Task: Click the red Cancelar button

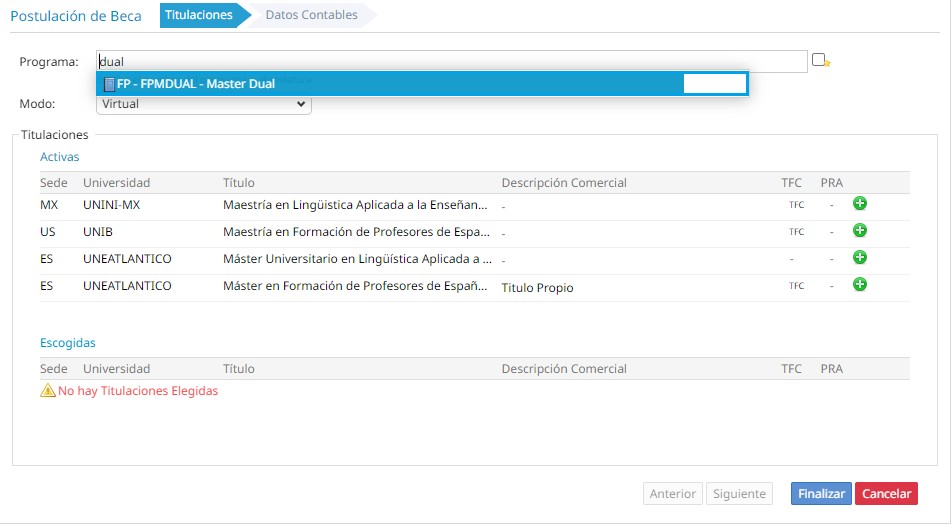Action: coord(885,494)
